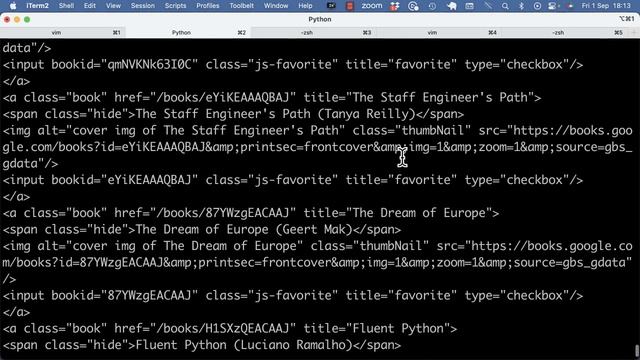Screen dimensions: 640x360
Task: Switch to the first vim tab (⌘1)
Action: [62, 32]
